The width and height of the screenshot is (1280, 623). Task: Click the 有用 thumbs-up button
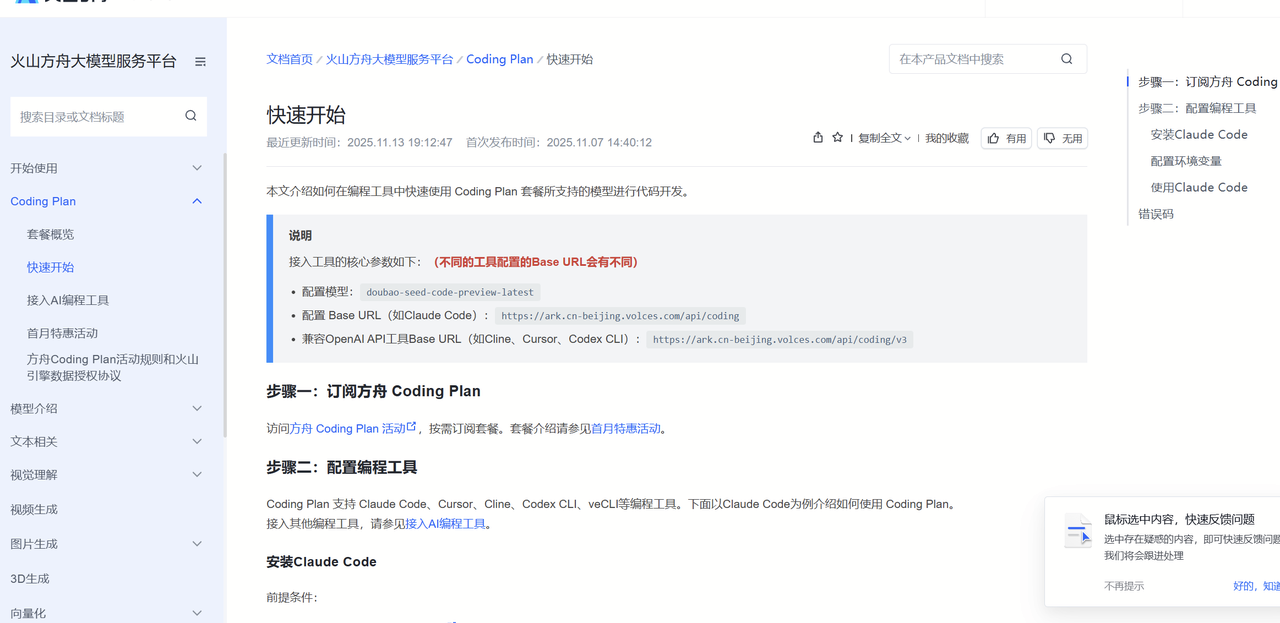(x=1006, y=138)
